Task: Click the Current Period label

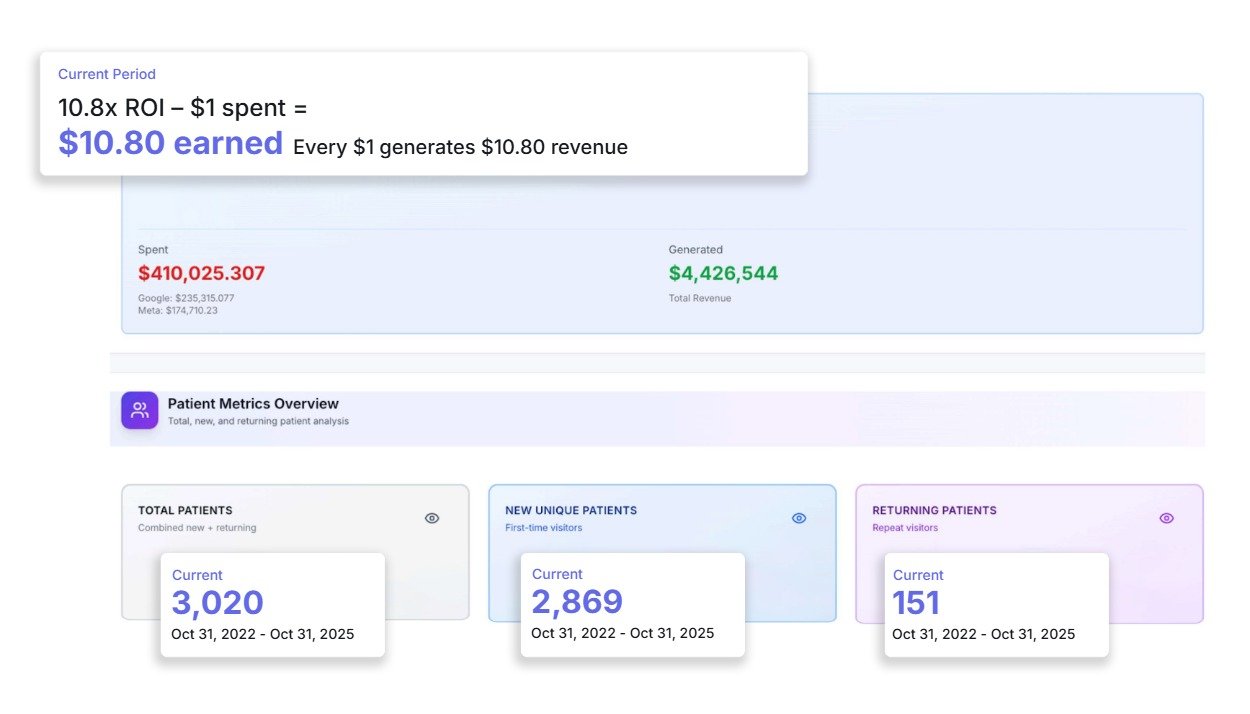Action: (x=107, y=74)
